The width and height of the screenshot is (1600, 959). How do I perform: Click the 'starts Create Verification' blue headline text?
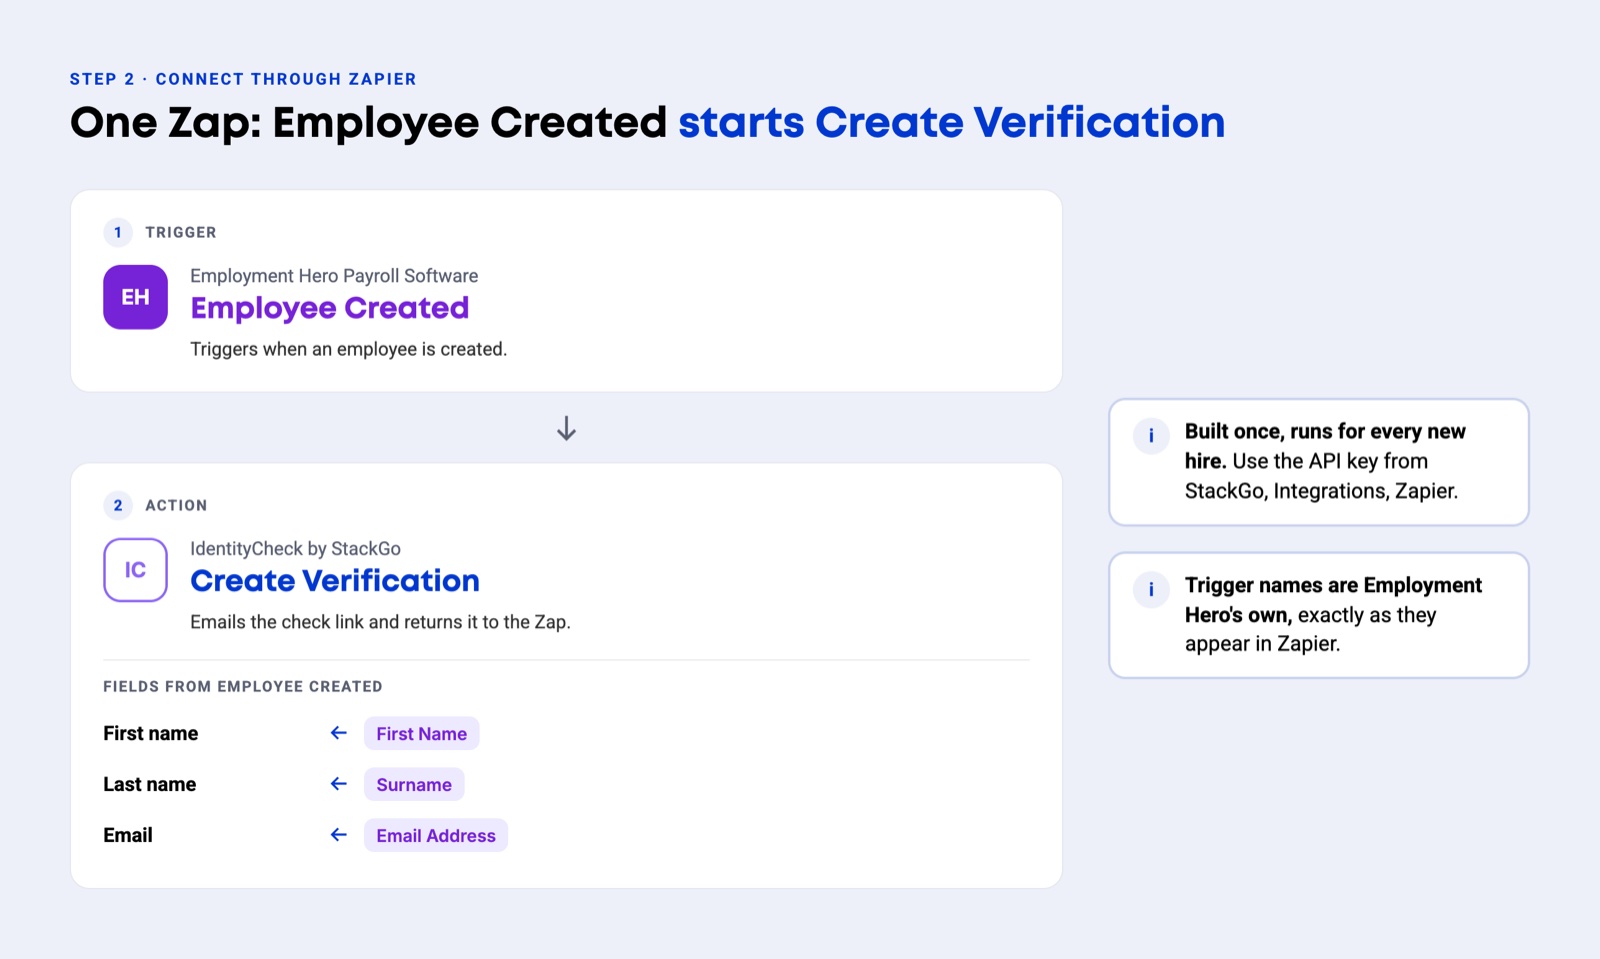click(x=952, y=122)
